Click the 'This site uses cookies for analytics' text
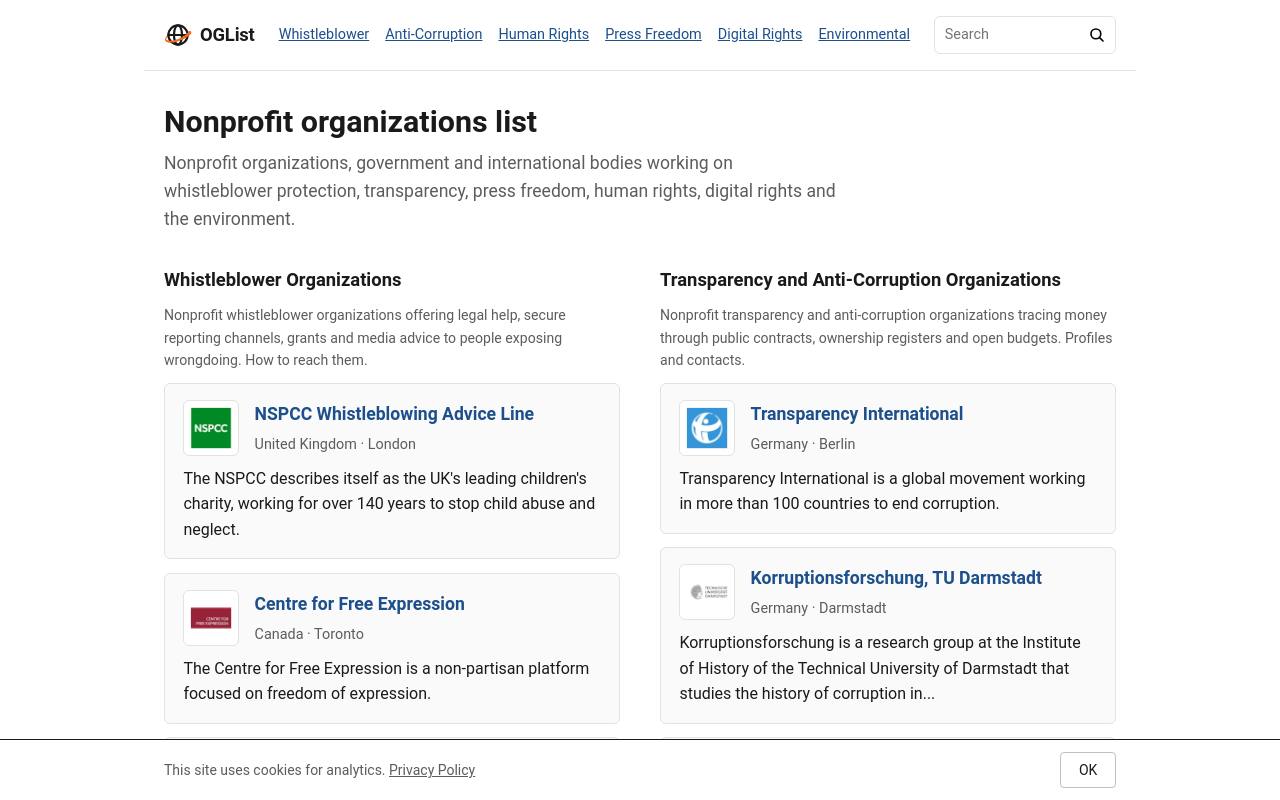The width and height of the screenshot is (1280, 800). (x=274, y=770)
